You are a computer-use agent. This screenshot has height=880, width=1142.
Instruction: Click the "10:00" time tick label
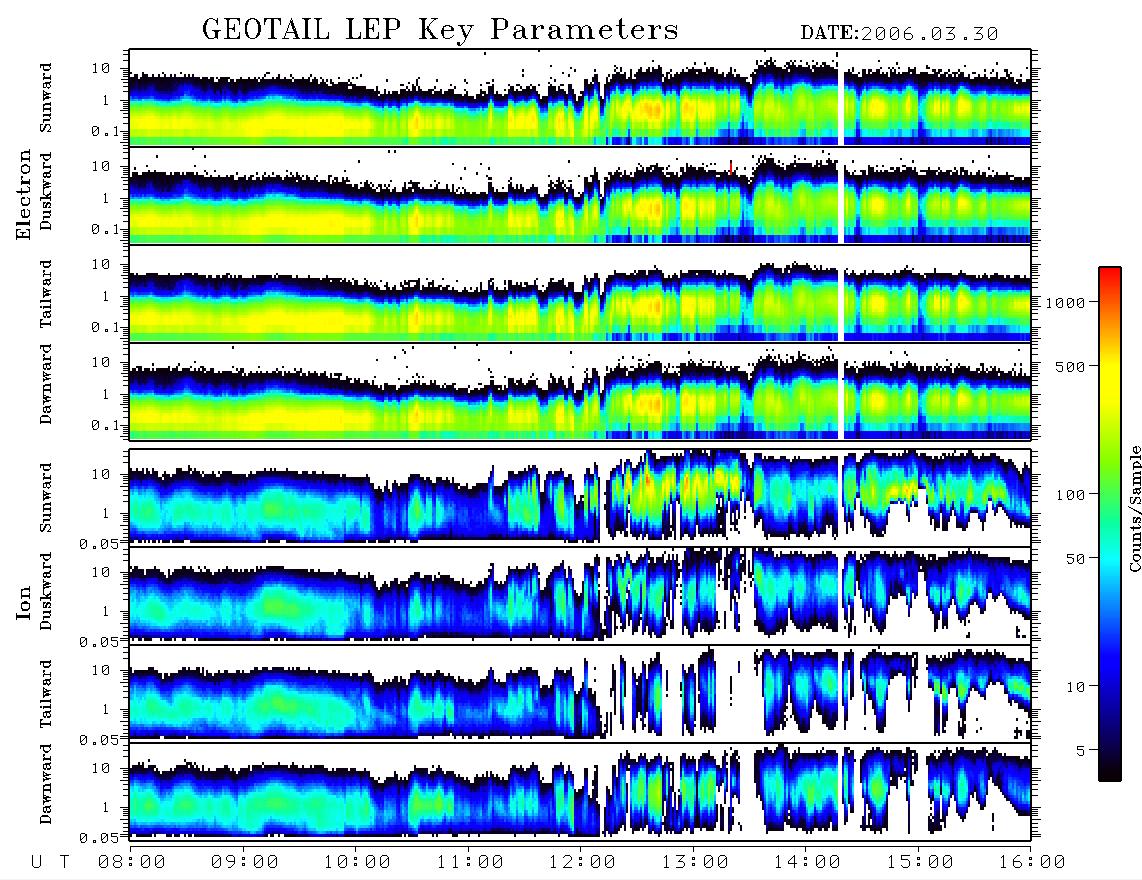pos(357,862)
